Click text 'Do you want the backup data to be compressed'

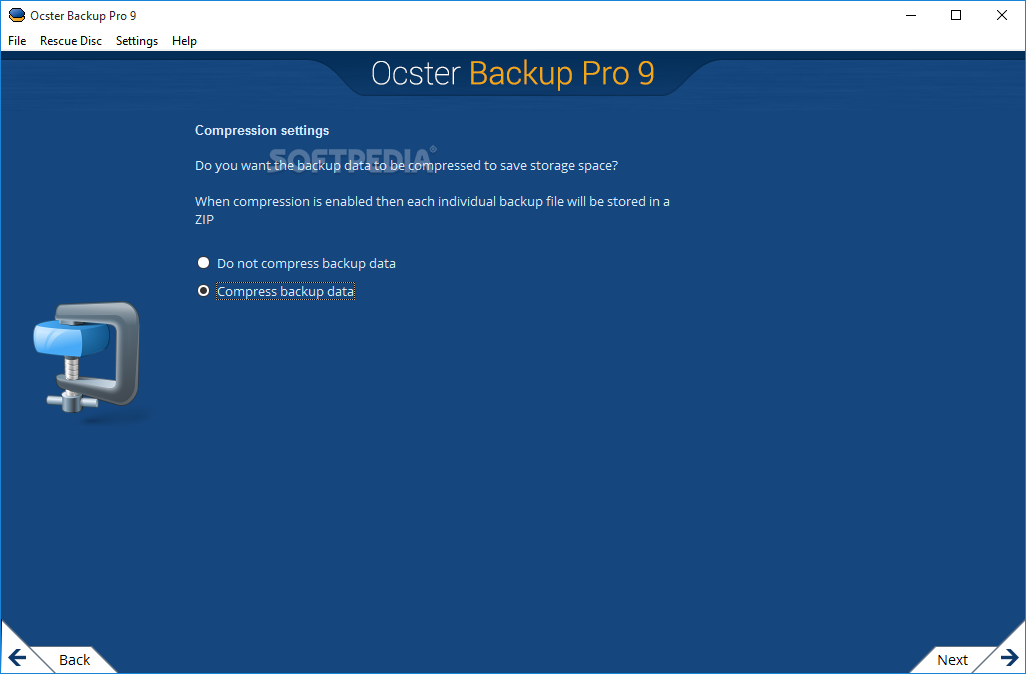click(338, 166)
